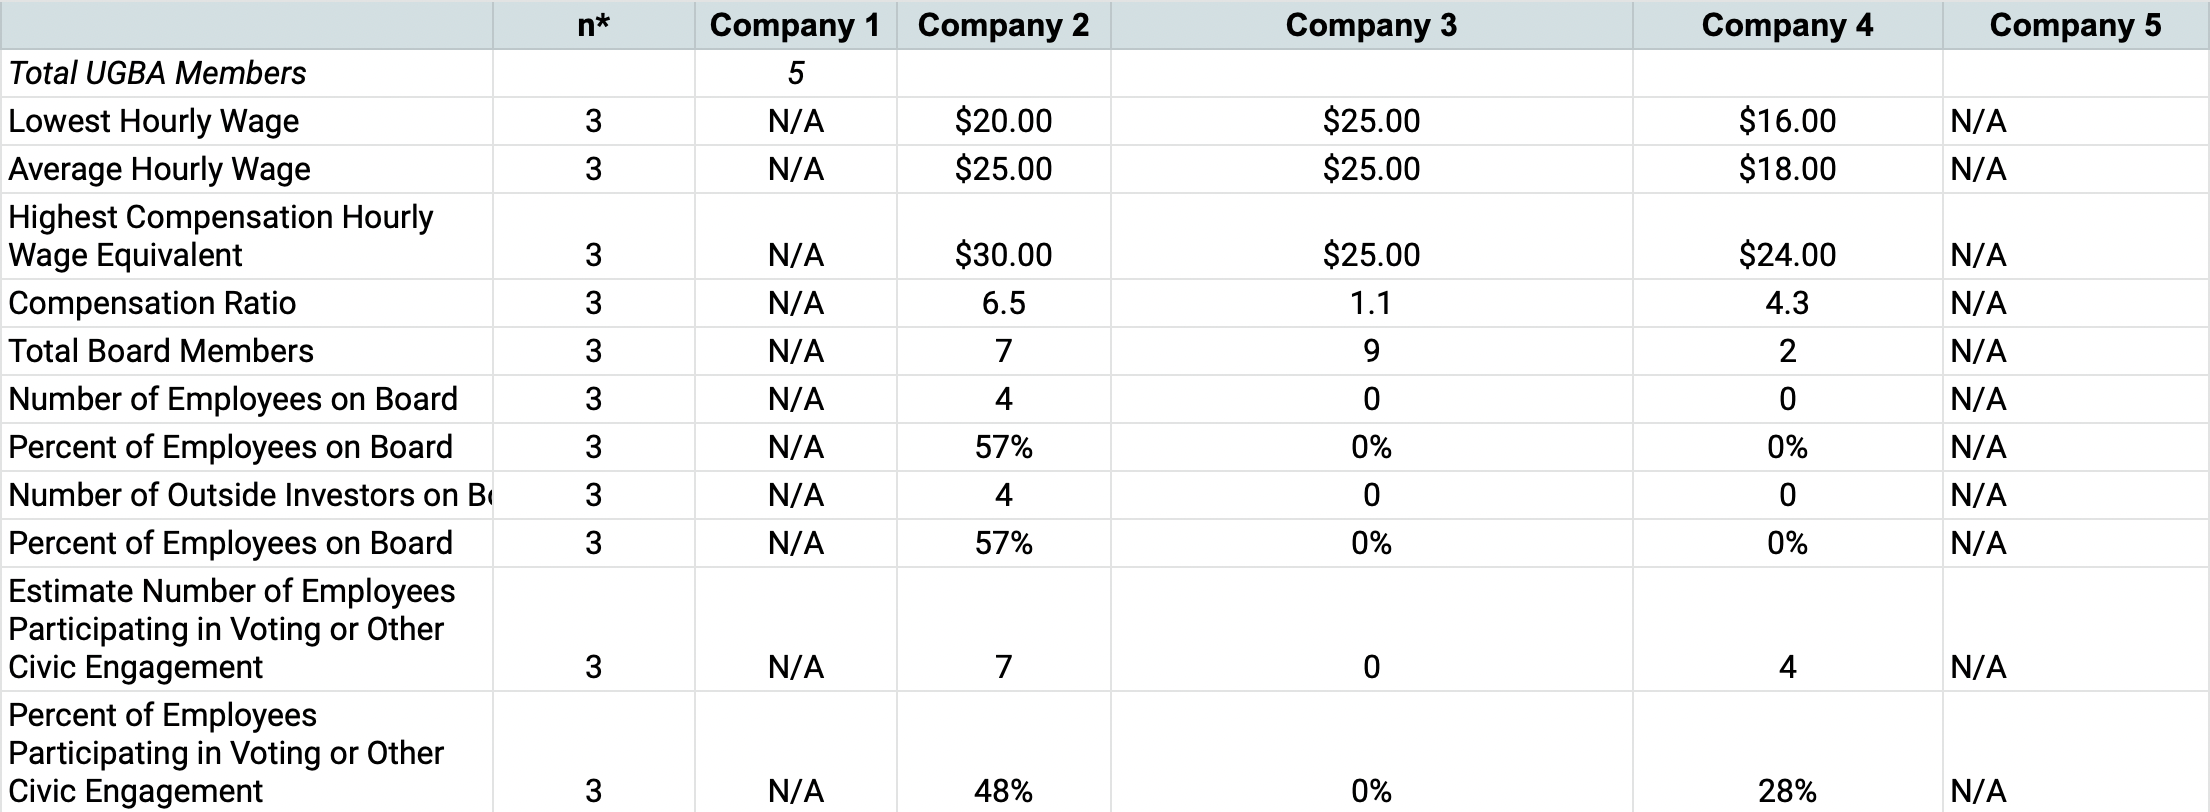The width and height of the screenshot is (2210, 812).
Task: Click Company 4's $16.00 lowest wage cell
Action: (1787, 121)
